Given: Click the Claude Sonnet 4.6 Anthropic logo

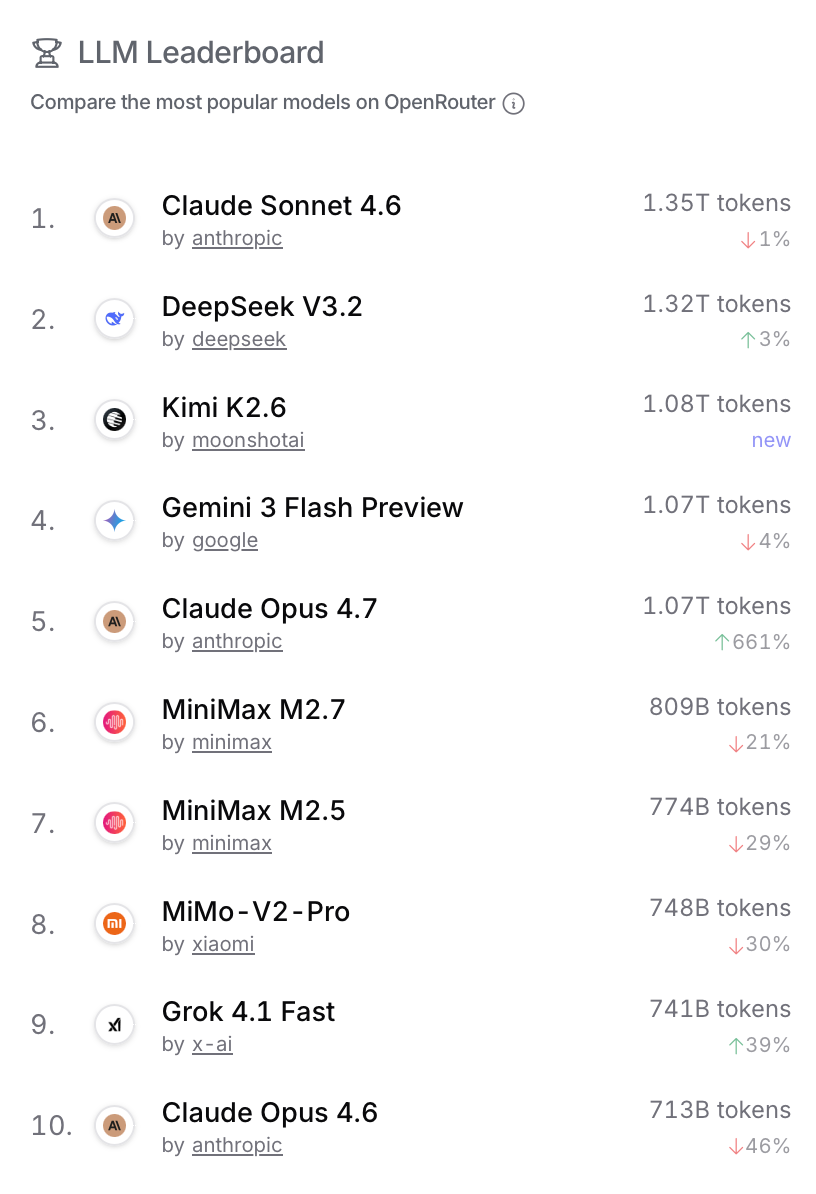Looking at the screenshot, I should click(x=114, y=218).
